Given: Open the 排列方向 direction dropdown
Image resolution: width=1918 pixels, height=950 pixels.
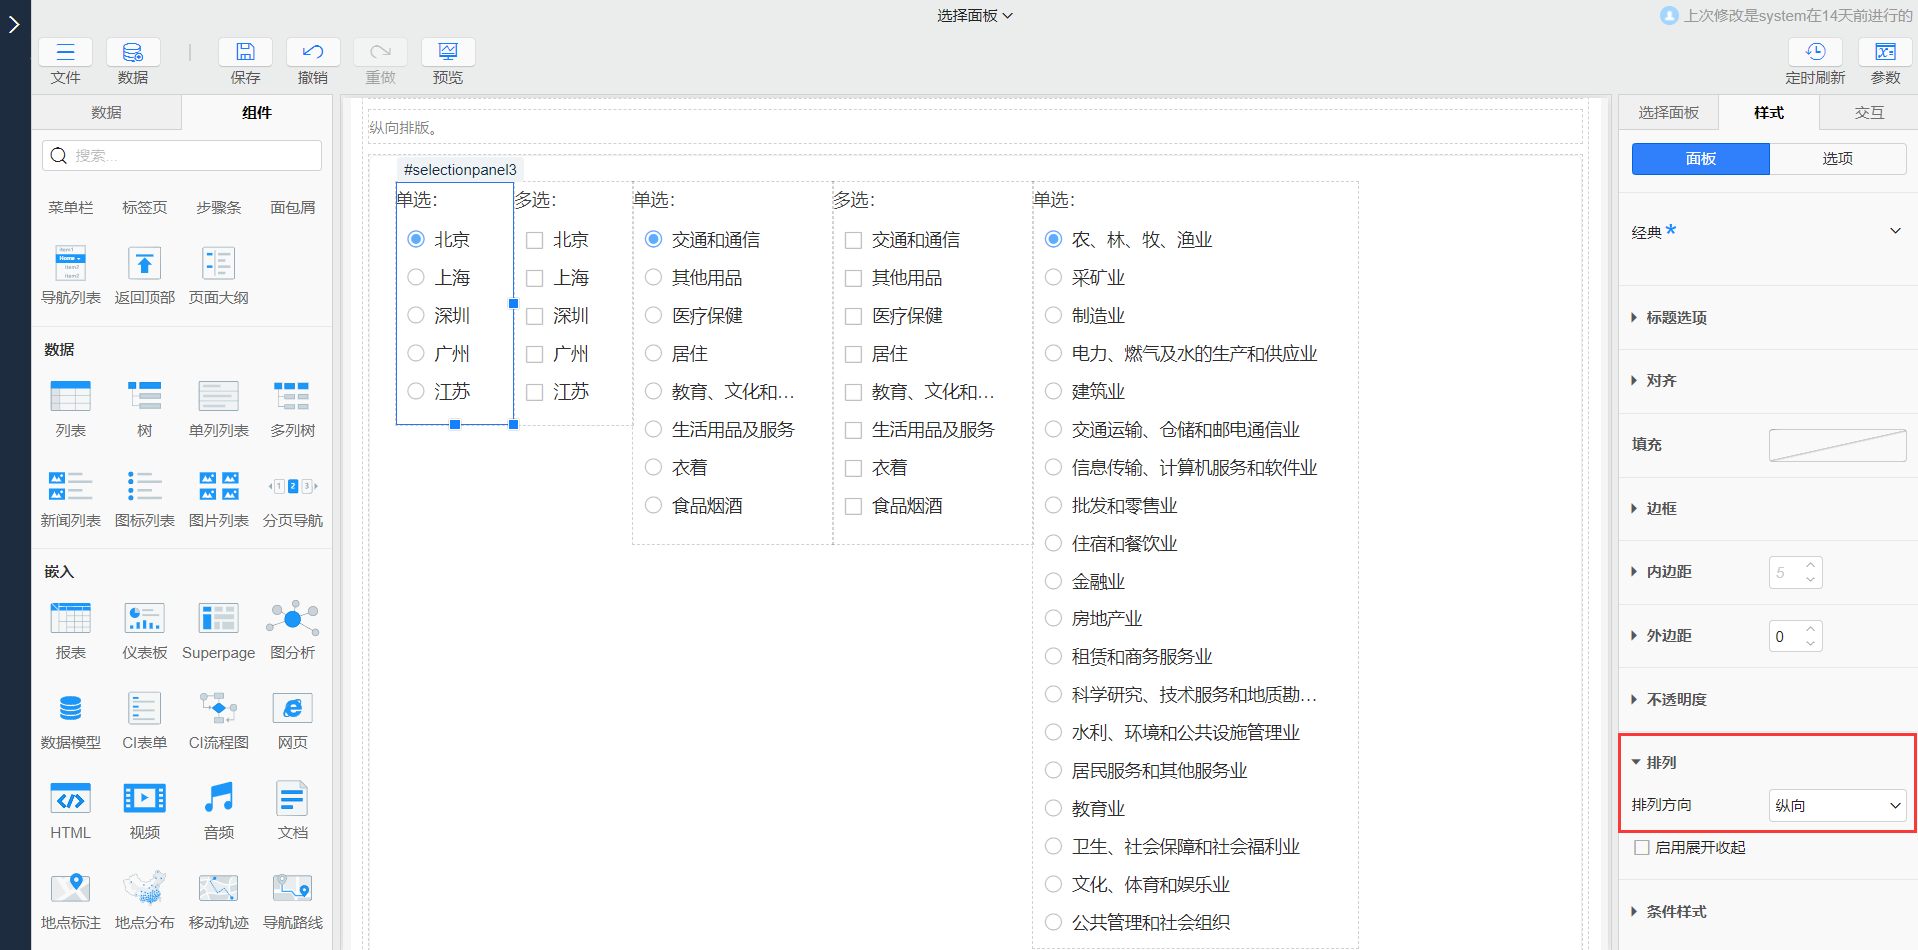Looking at the screenshot, I should [1836, 805].
